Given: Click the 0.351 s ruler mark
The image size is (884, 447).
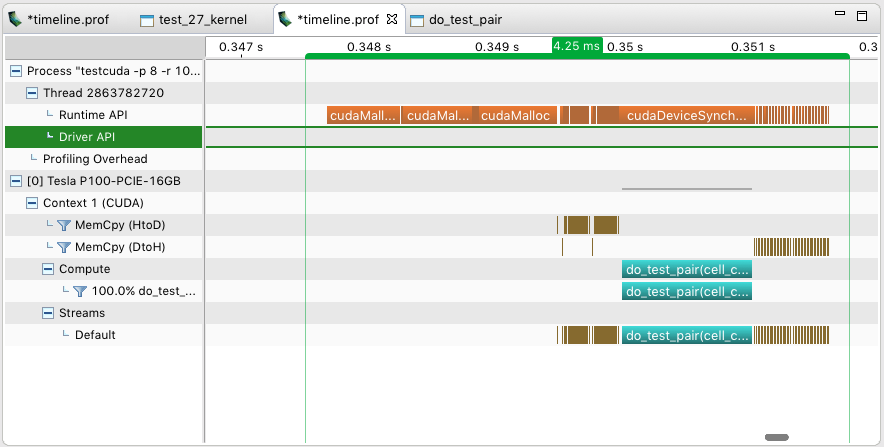Looking at the screenshot, I should click(753, 47).
